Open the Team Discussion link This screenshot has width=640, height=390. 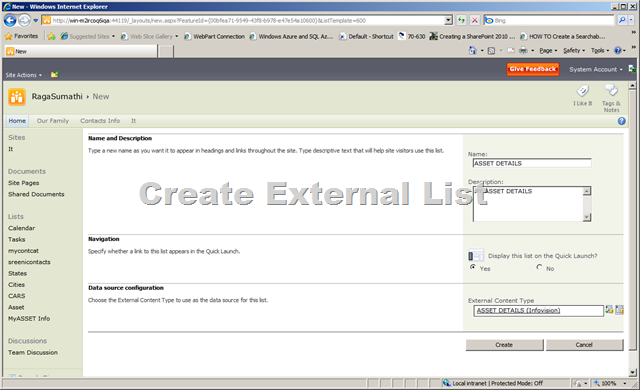click(x=33, y=352)
